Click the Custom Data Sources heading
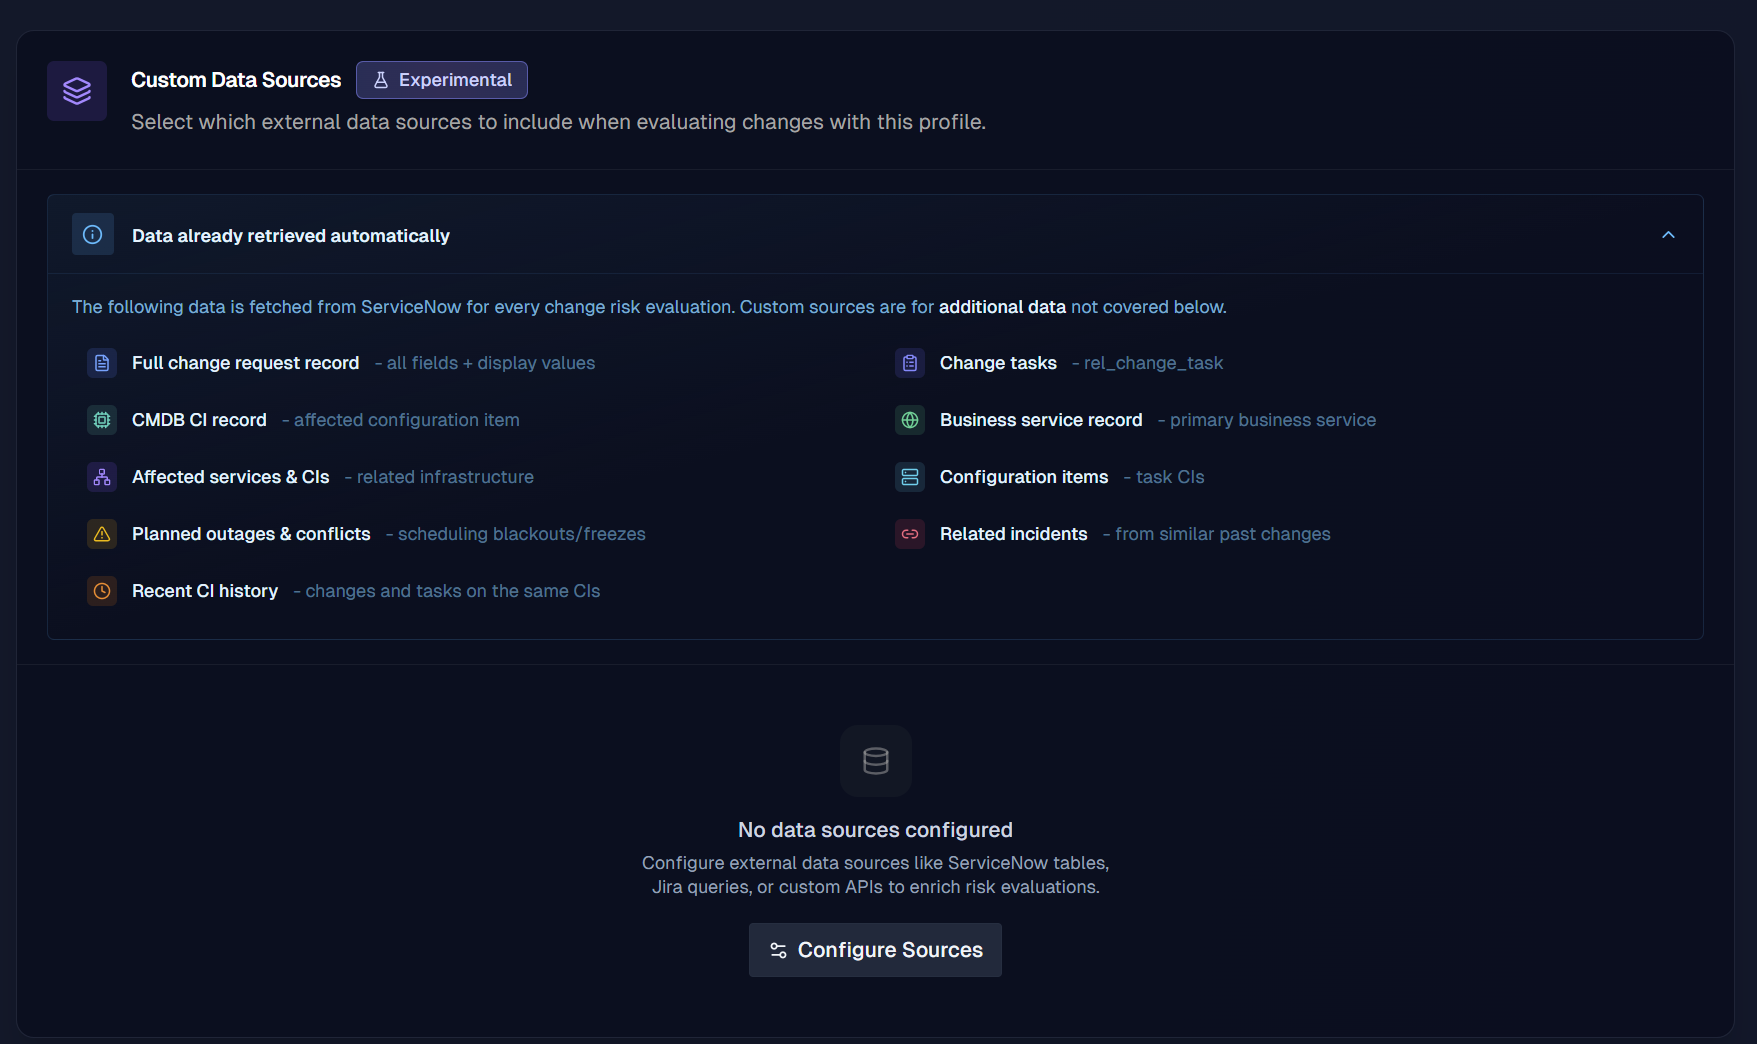1757x1044 pixels. [x=236, y=79]
